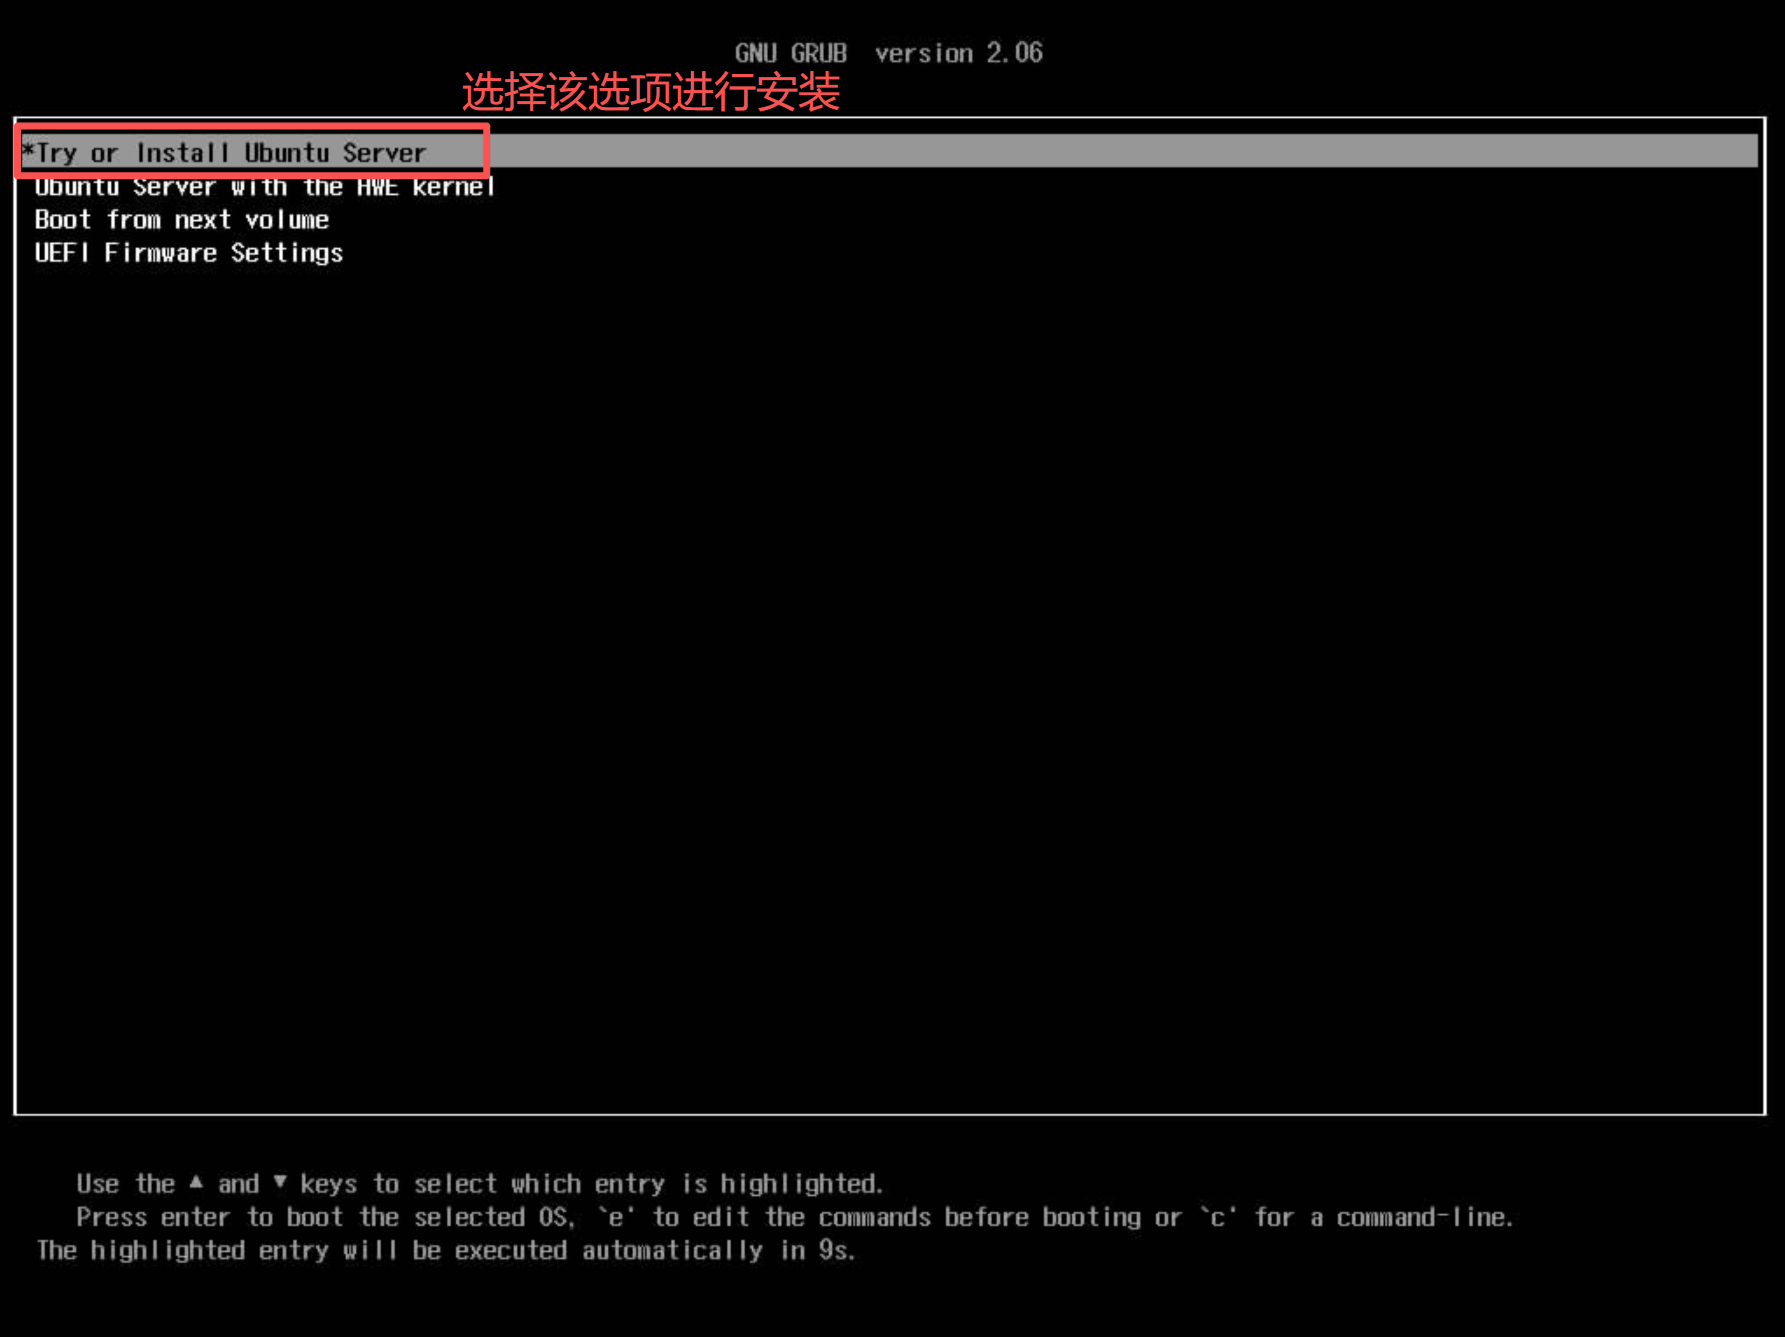Open the UEFI Firmware Settings entry
This screenshot has height=1337, width=1785.
click(x=188, y=253)
